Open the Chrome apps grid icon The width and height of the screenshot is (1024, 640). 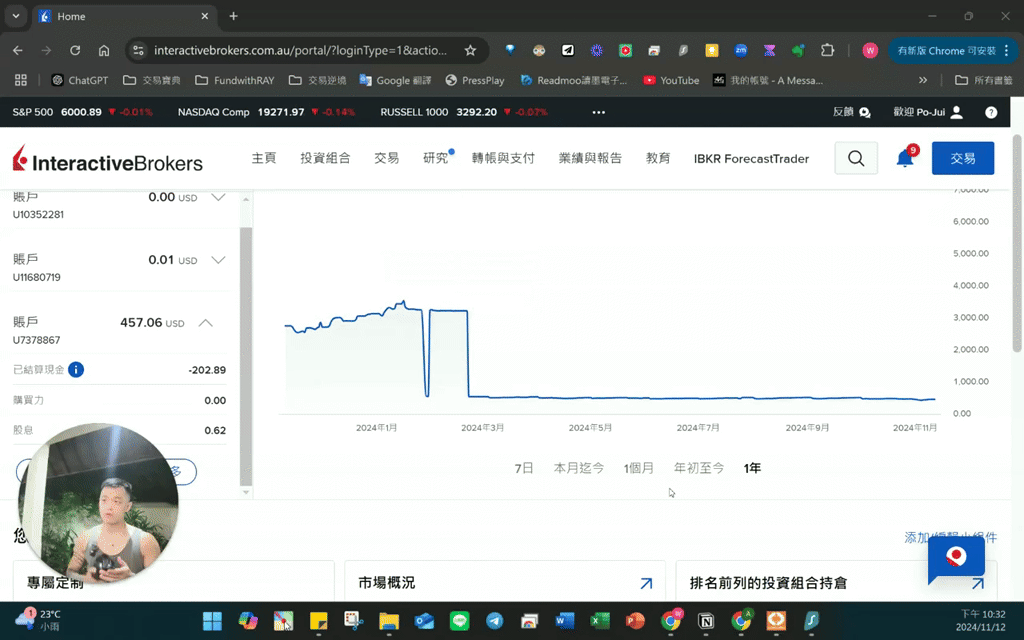coord(21,80)
